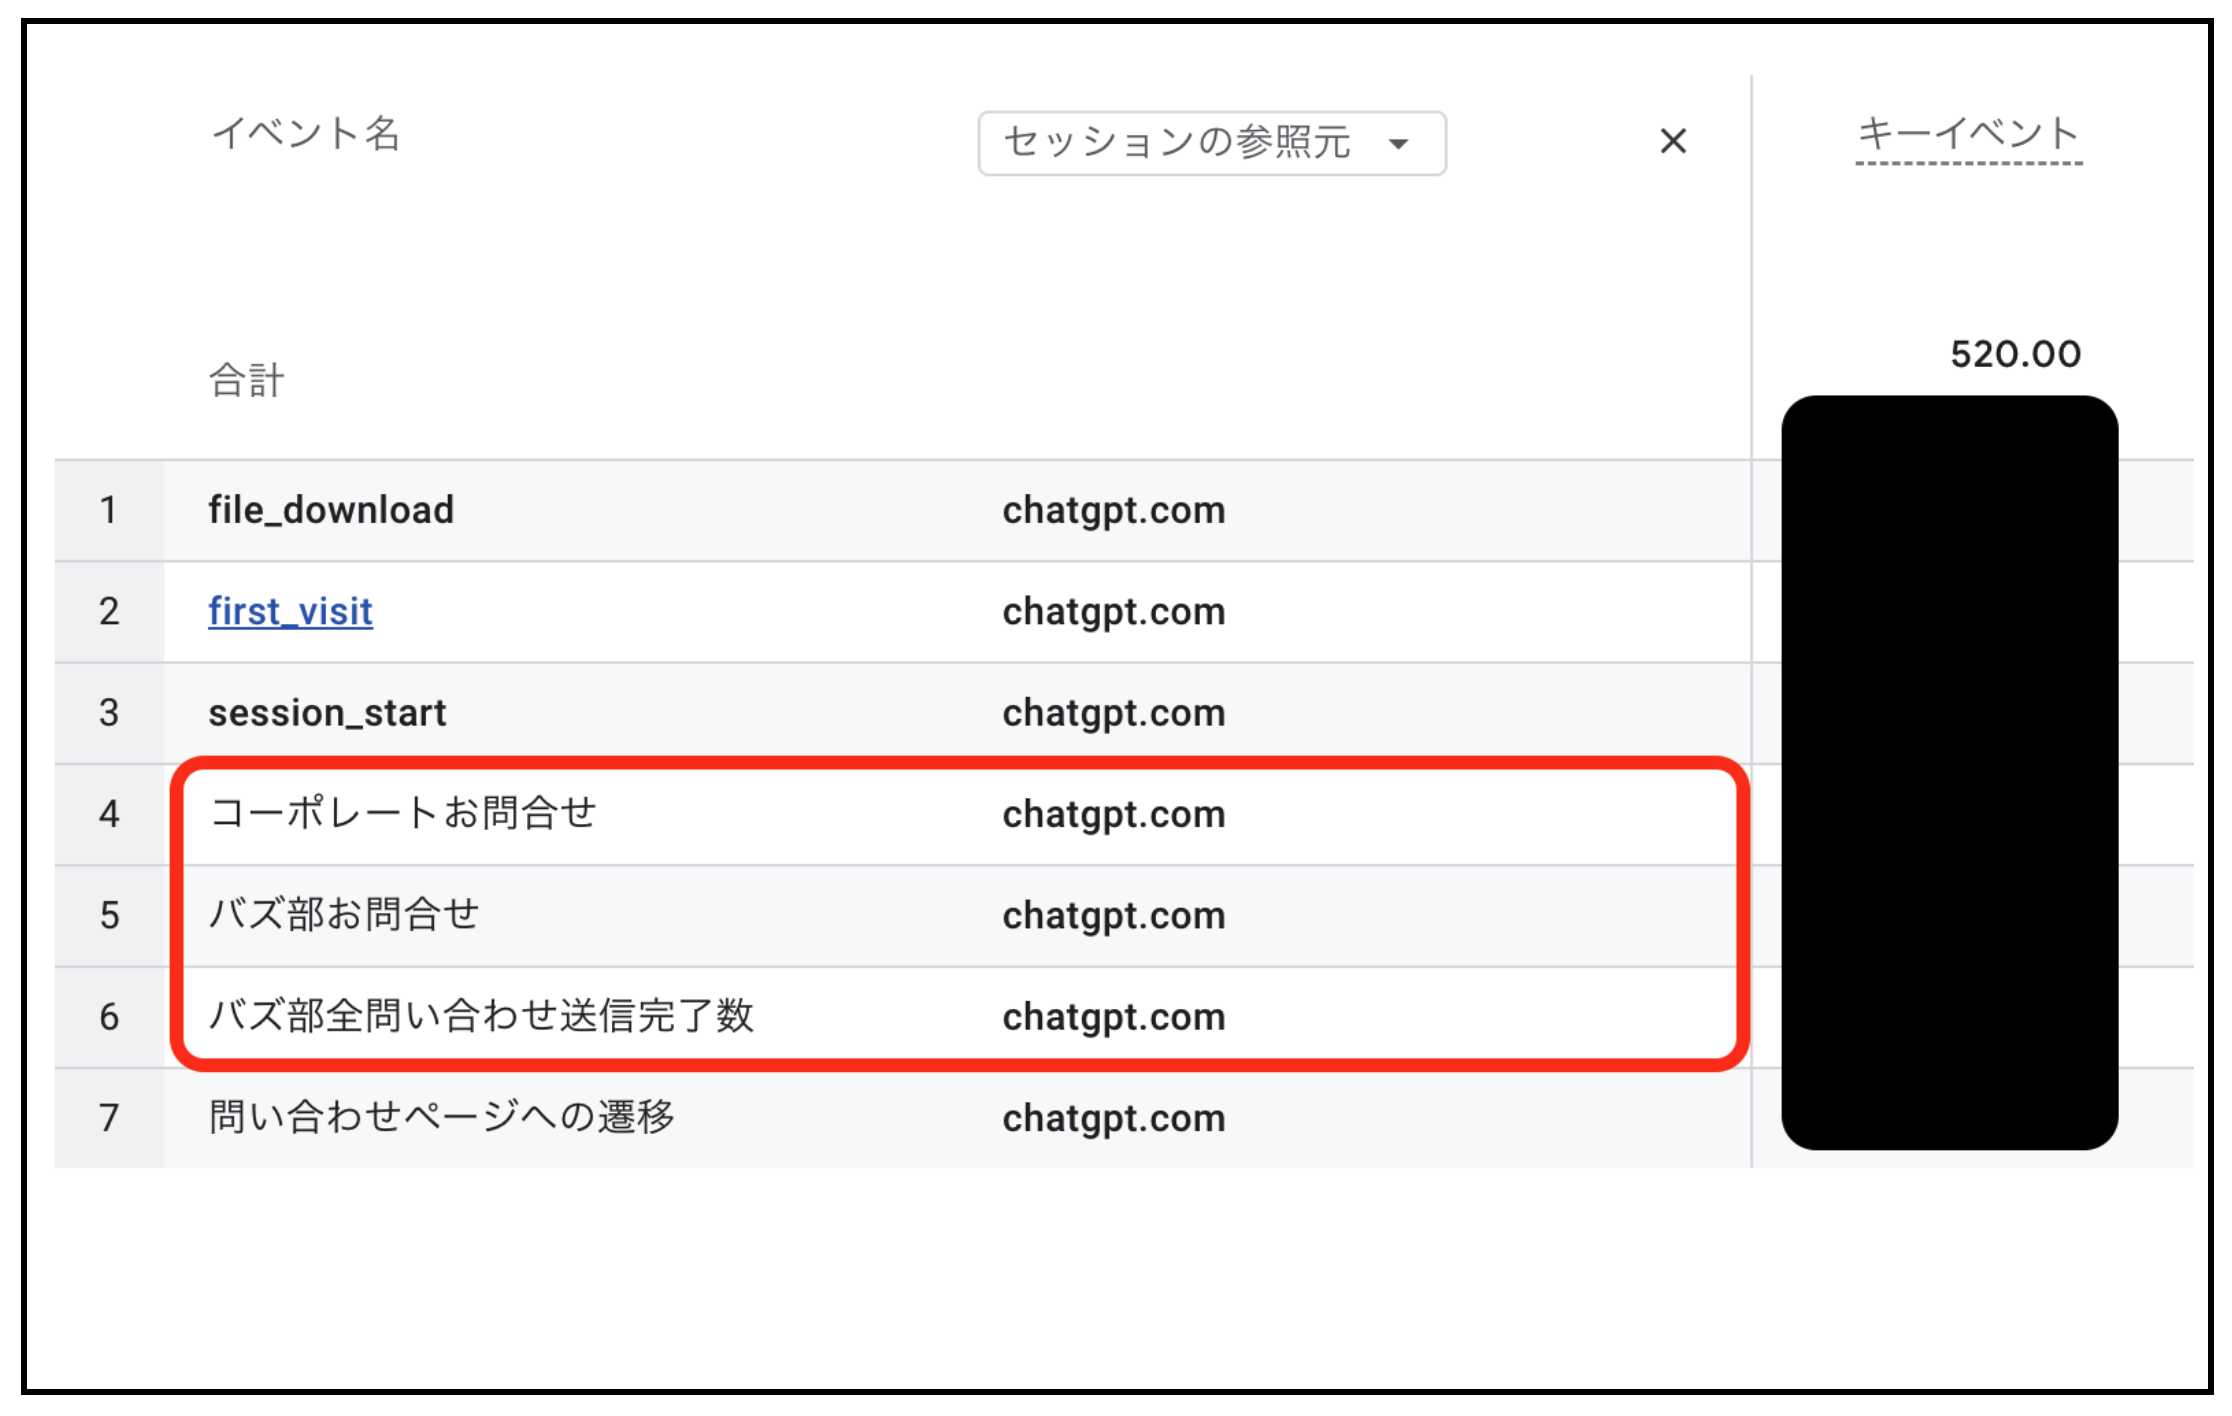This screenshot has width=2232, height=1416.
Task: Select バズ部全問い合わせ送信完了数 event
Action: point(480,1016)
